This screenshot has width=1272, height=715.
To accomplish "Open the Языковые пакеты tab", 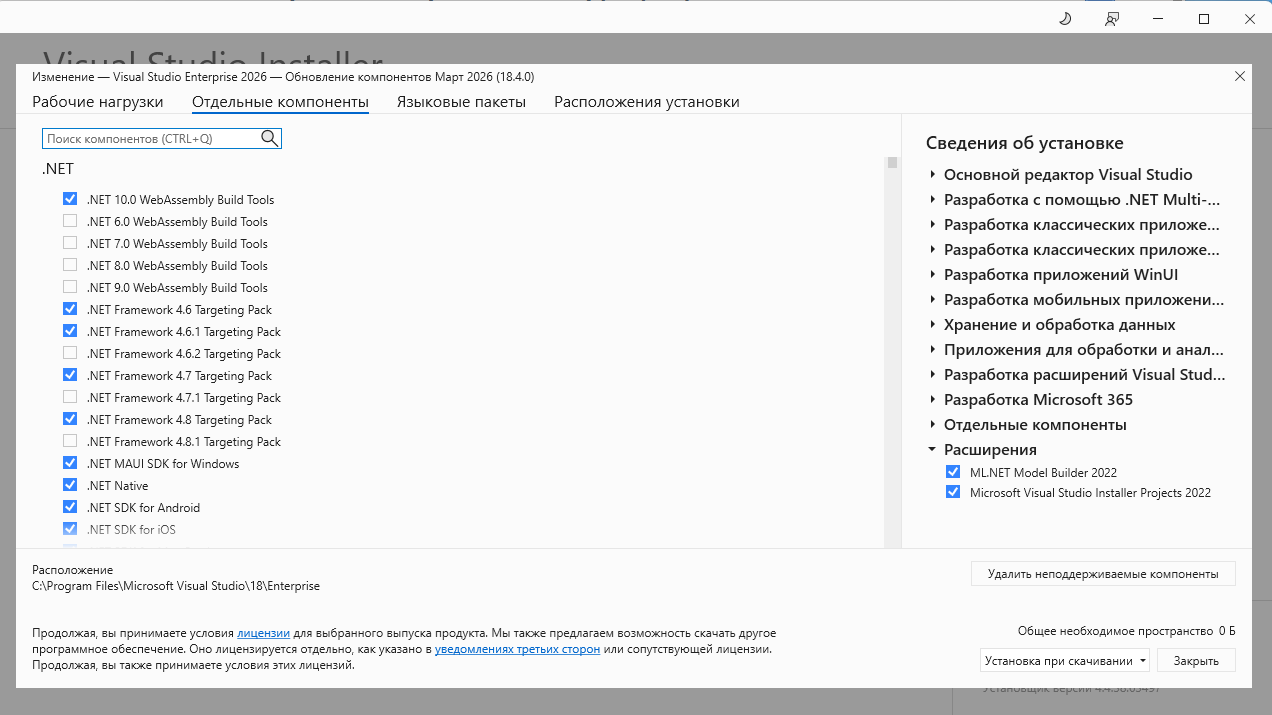I will (x=461, y=102).
